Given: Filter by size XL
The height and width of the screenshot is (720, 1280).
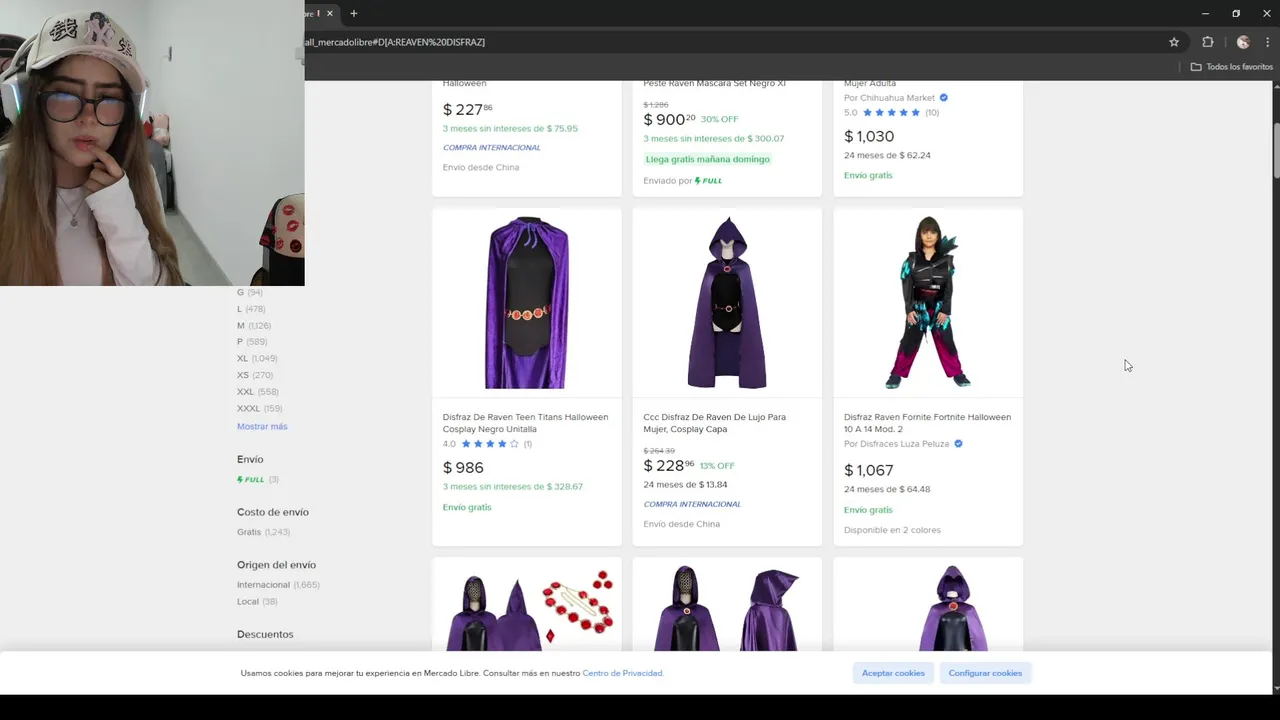Looking at the screenshot, I should [x=257, y=358].
